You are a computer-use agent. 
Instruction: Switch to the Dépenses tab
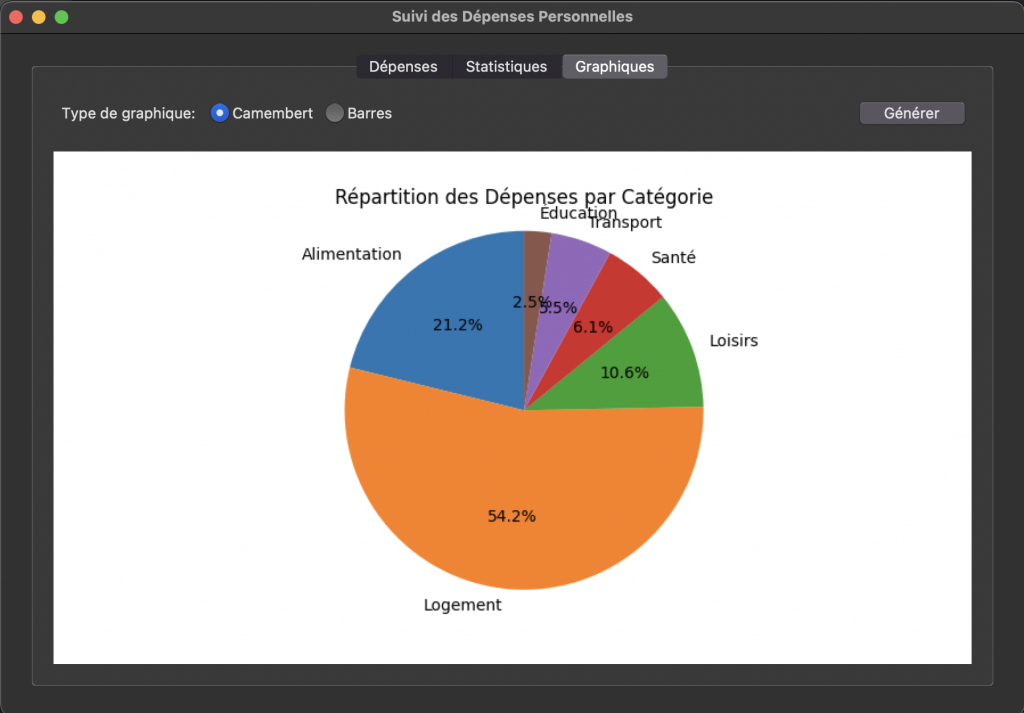click(403, 67)
